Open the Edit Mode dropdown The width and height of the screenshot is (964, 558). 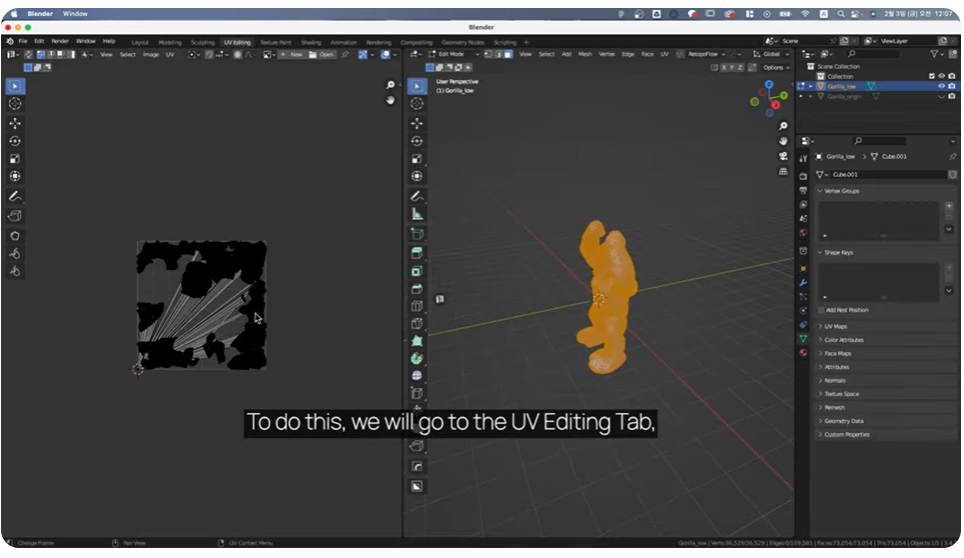[x=454, y=54]
